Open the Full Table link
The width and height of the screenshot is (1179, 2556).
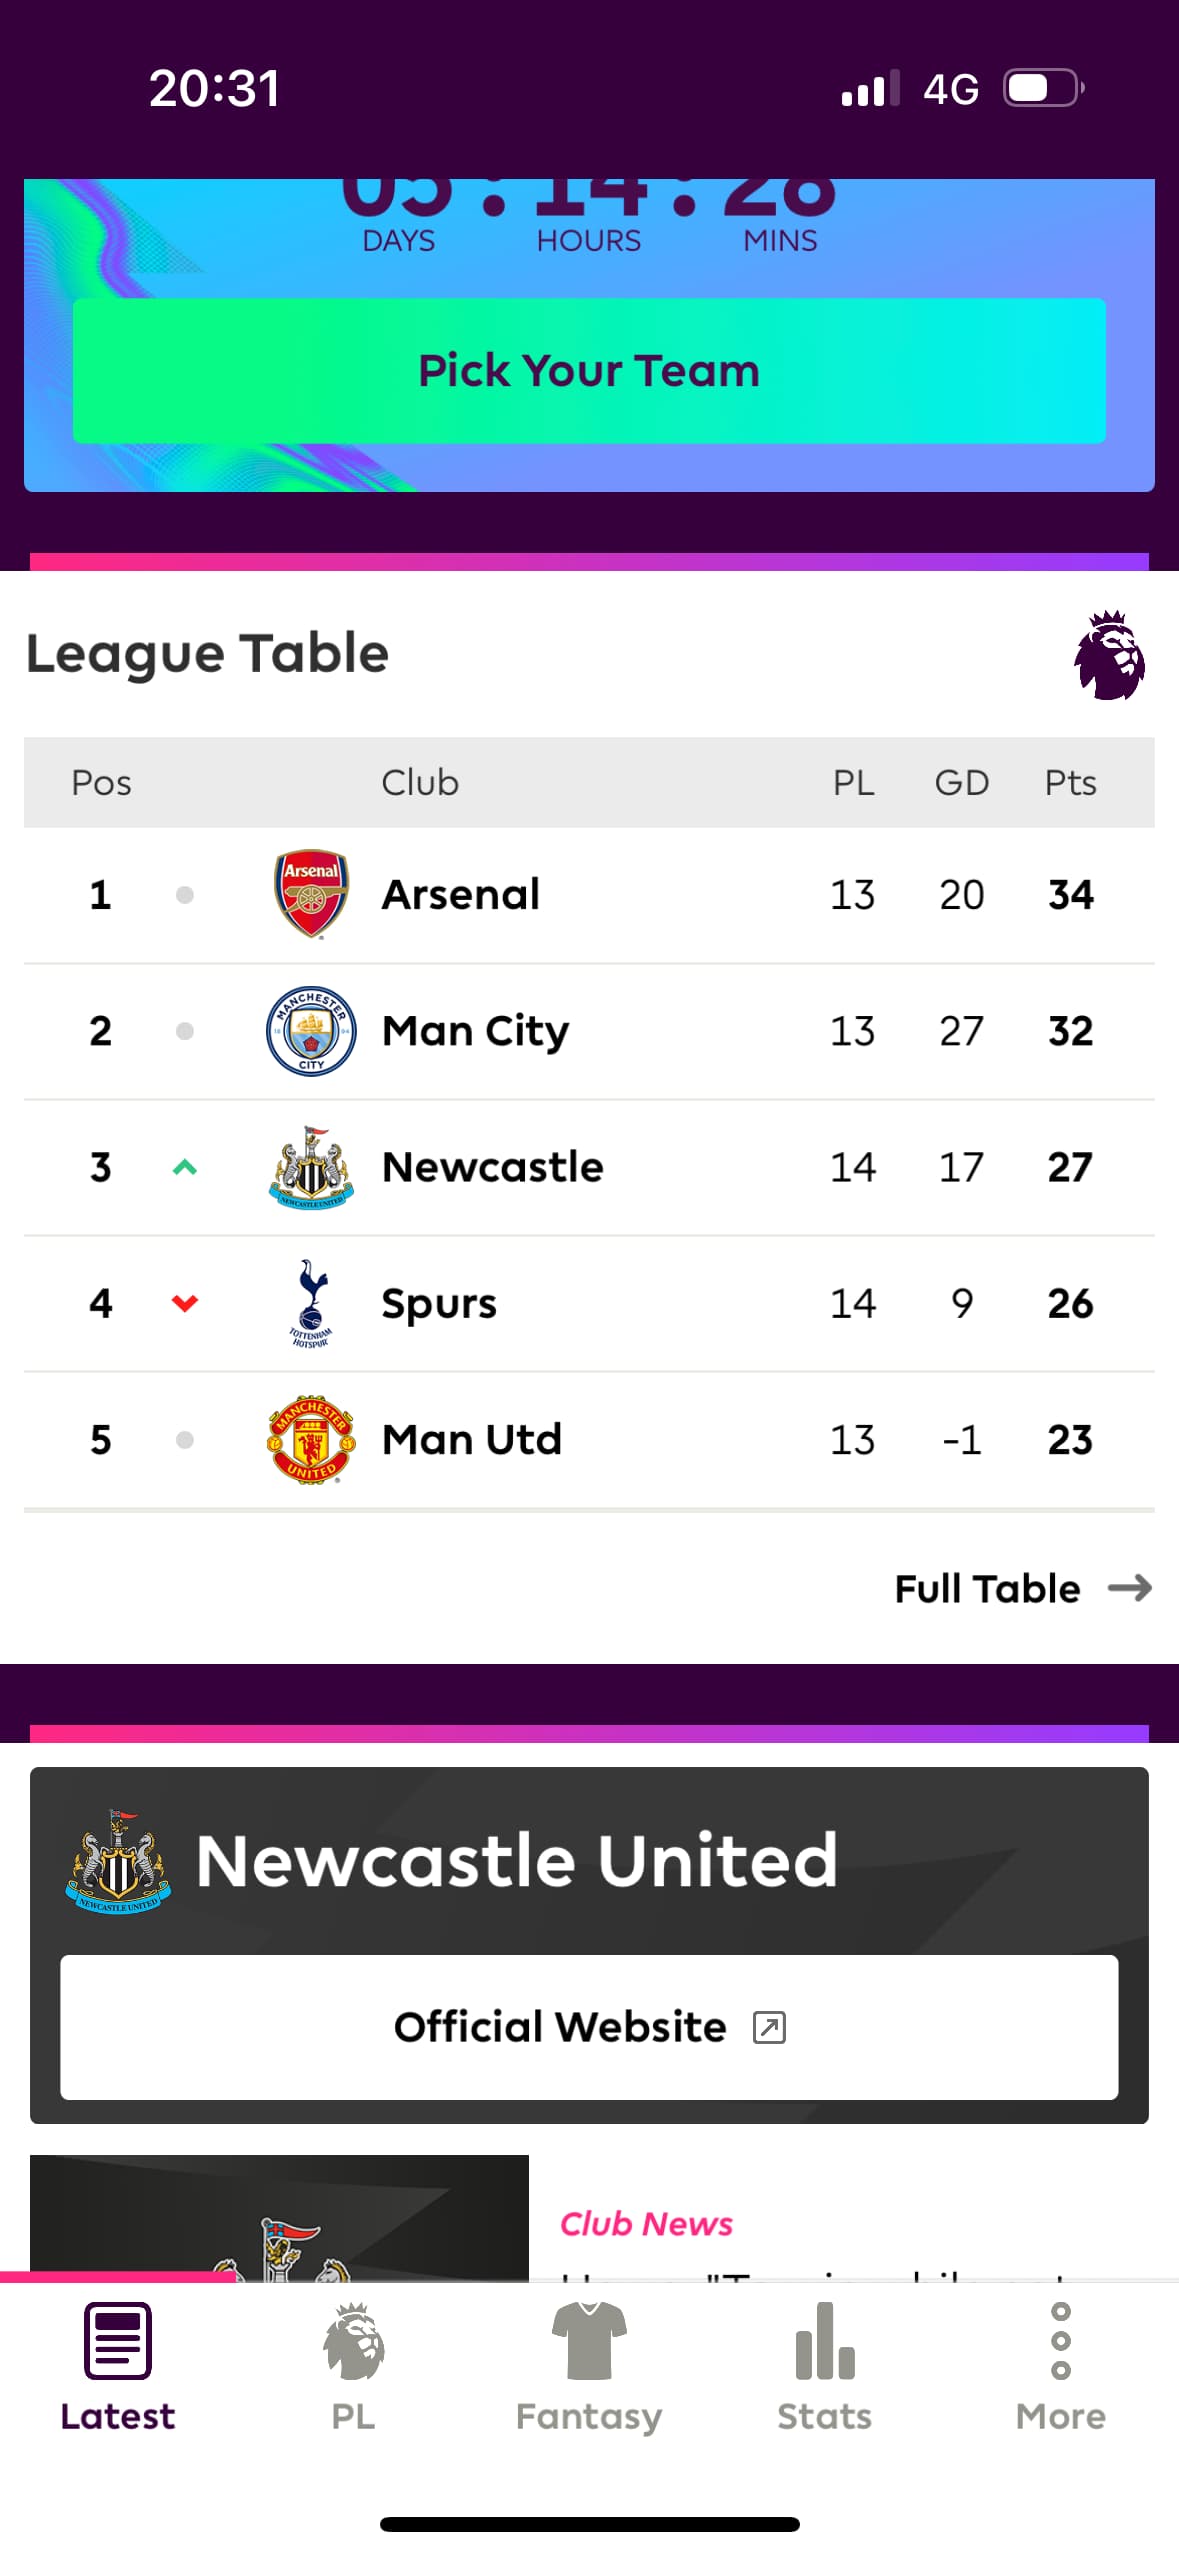(987, 1588)
